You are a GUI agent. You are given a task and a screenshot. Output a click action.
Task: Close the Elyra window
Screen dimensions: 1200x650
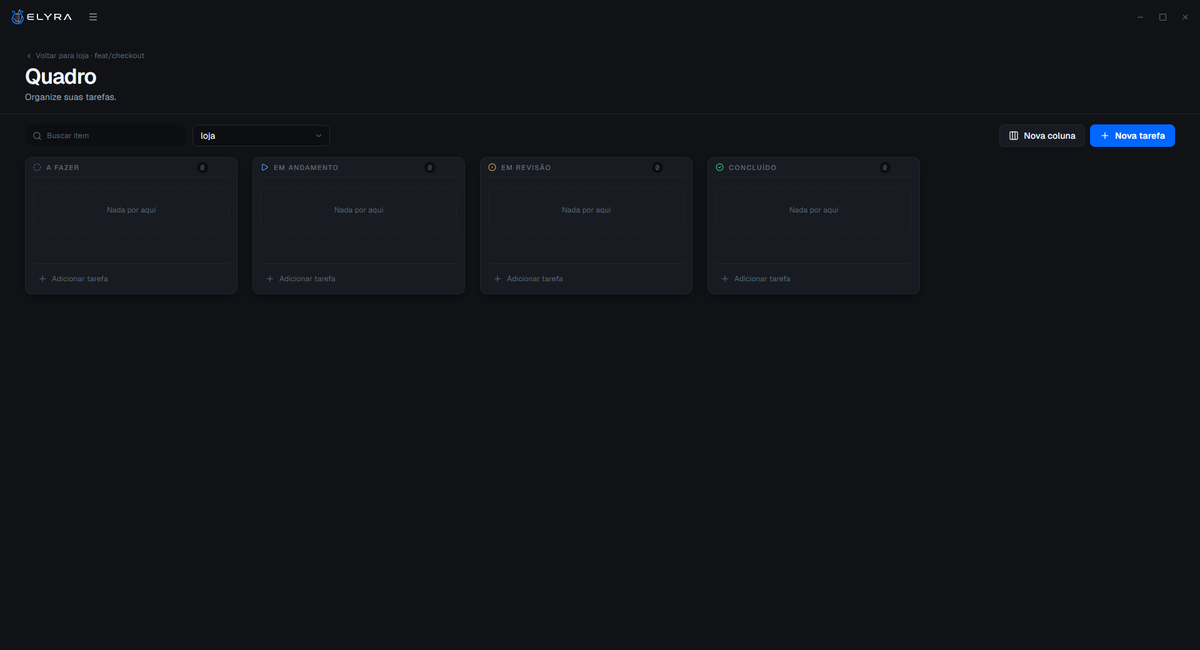1184,17
